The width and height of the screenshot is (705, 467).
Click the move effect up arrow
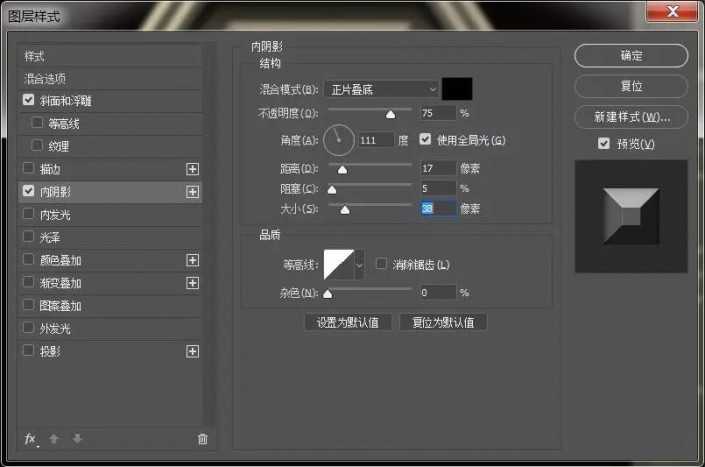pyautogui.click(x=56, y=438)
